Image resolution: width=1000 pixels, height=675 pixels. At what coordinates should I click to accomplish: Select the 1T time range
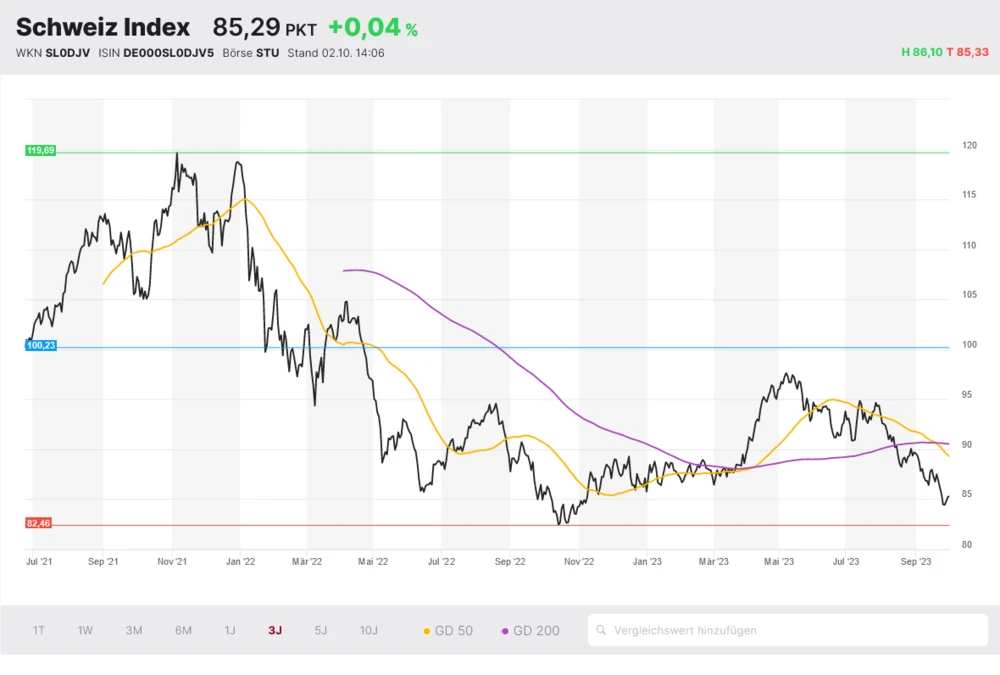[38, 631]
